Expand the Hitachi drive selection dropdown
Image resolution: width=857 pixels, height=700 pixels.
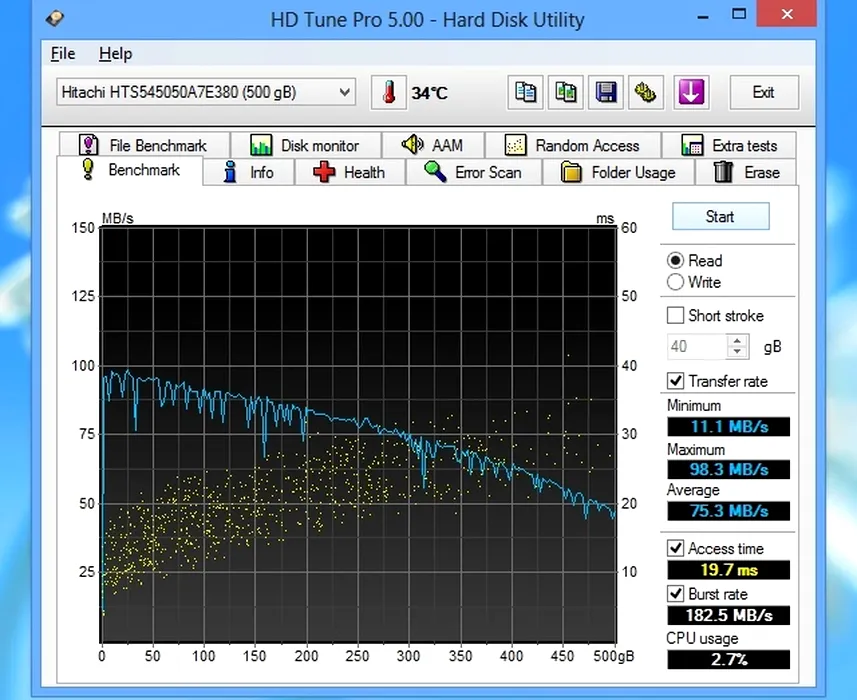345,93
